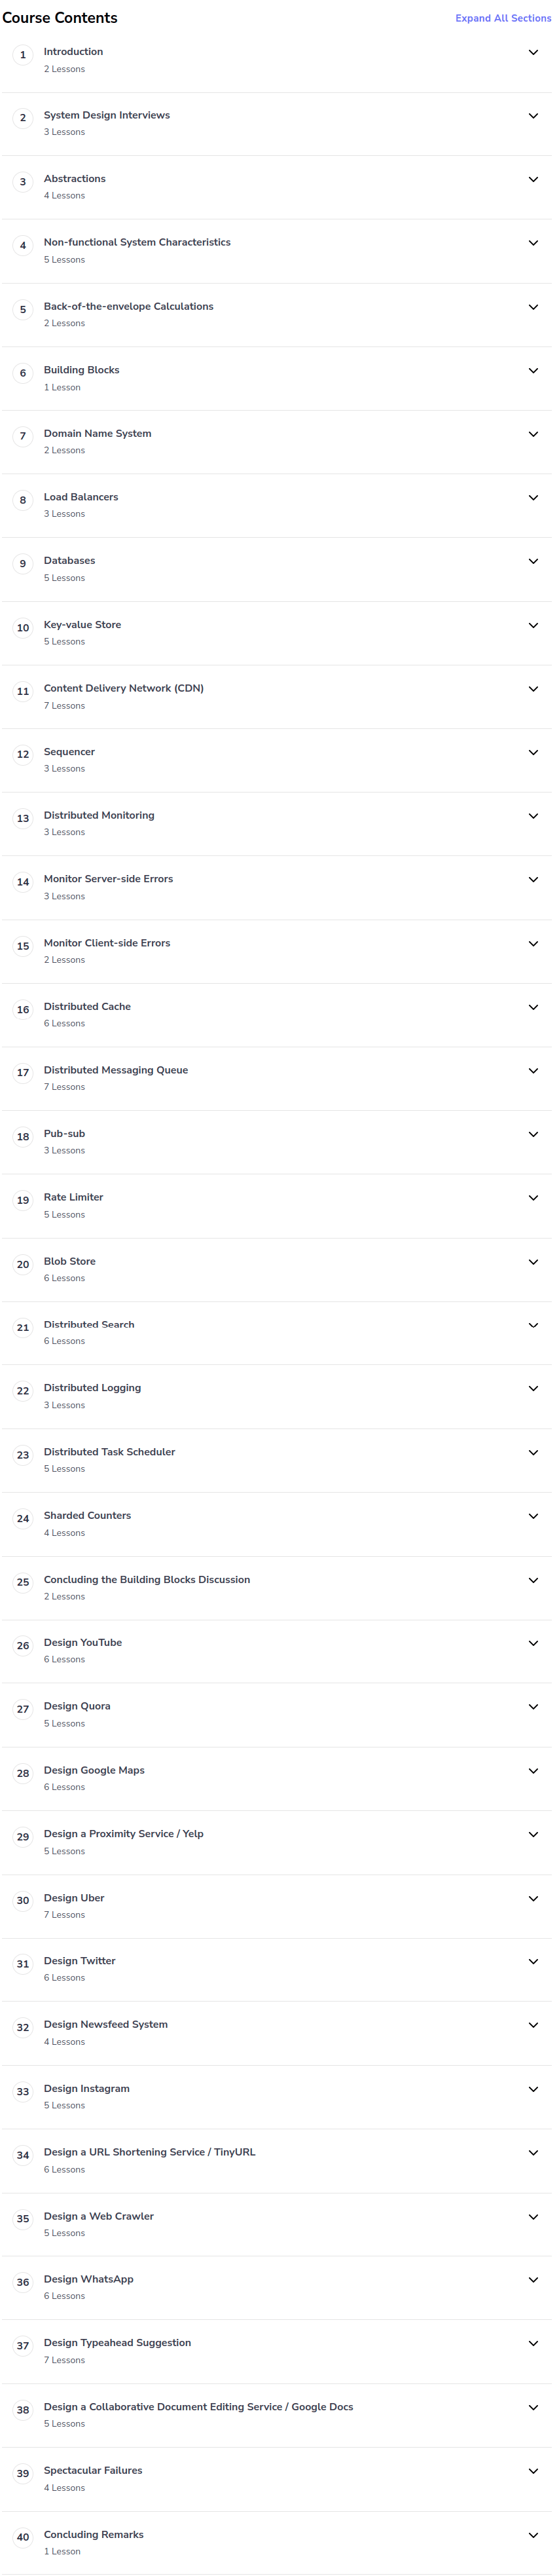Expand the Rate Limiter section chevron
This screenshot has width=559, height=2576.
533,1198
